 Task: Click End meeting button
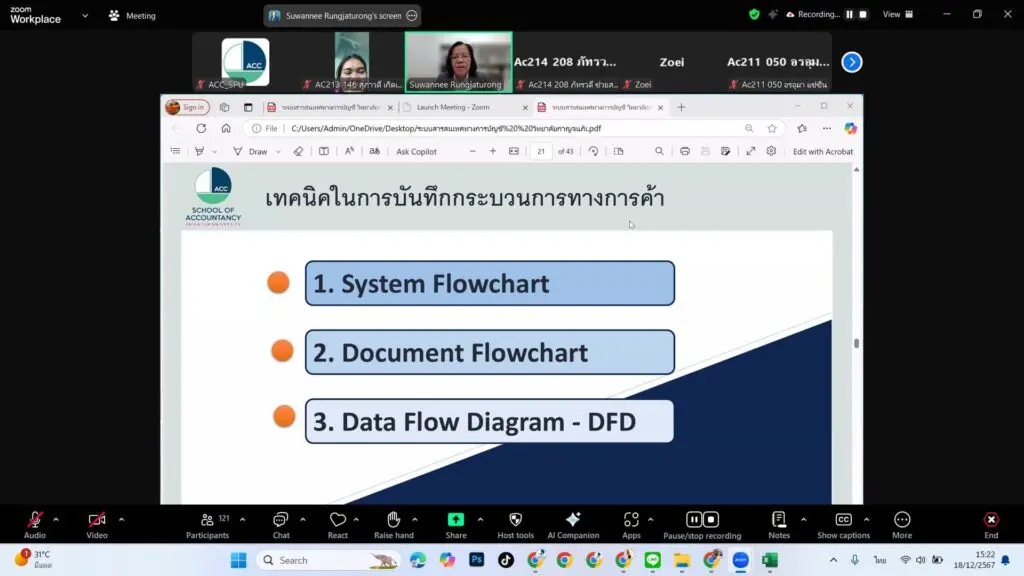991,525
